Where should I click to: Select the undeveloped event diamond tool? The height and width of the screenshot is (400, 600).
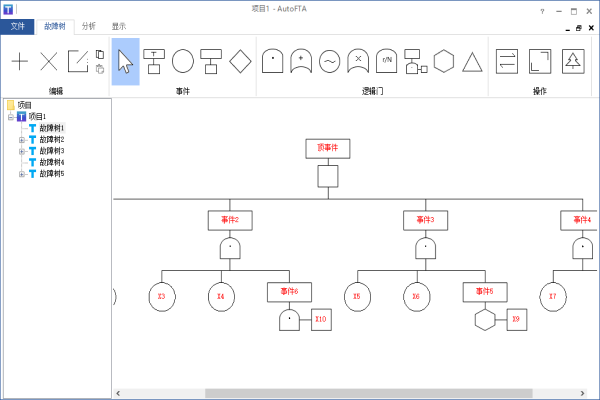coord(240,61)
